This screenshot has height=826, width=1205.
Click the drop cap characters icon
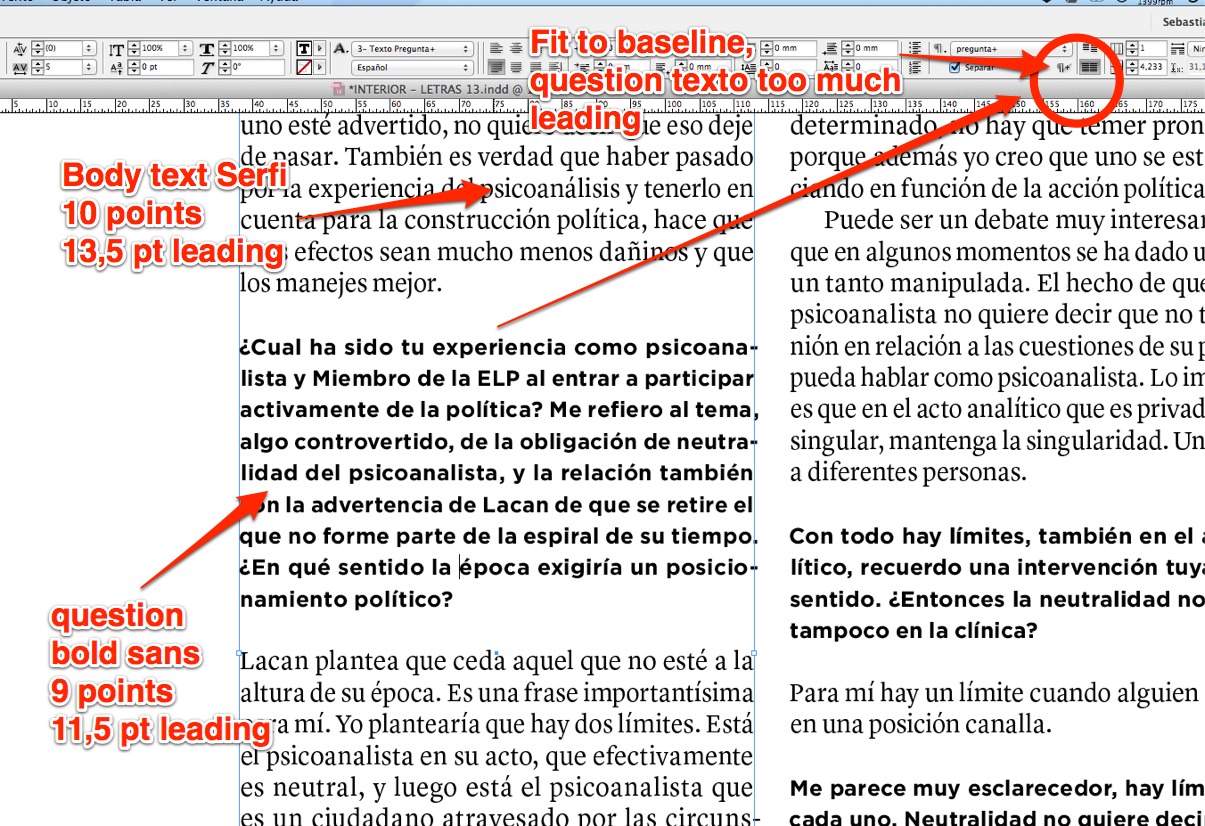tap(830, 67)
